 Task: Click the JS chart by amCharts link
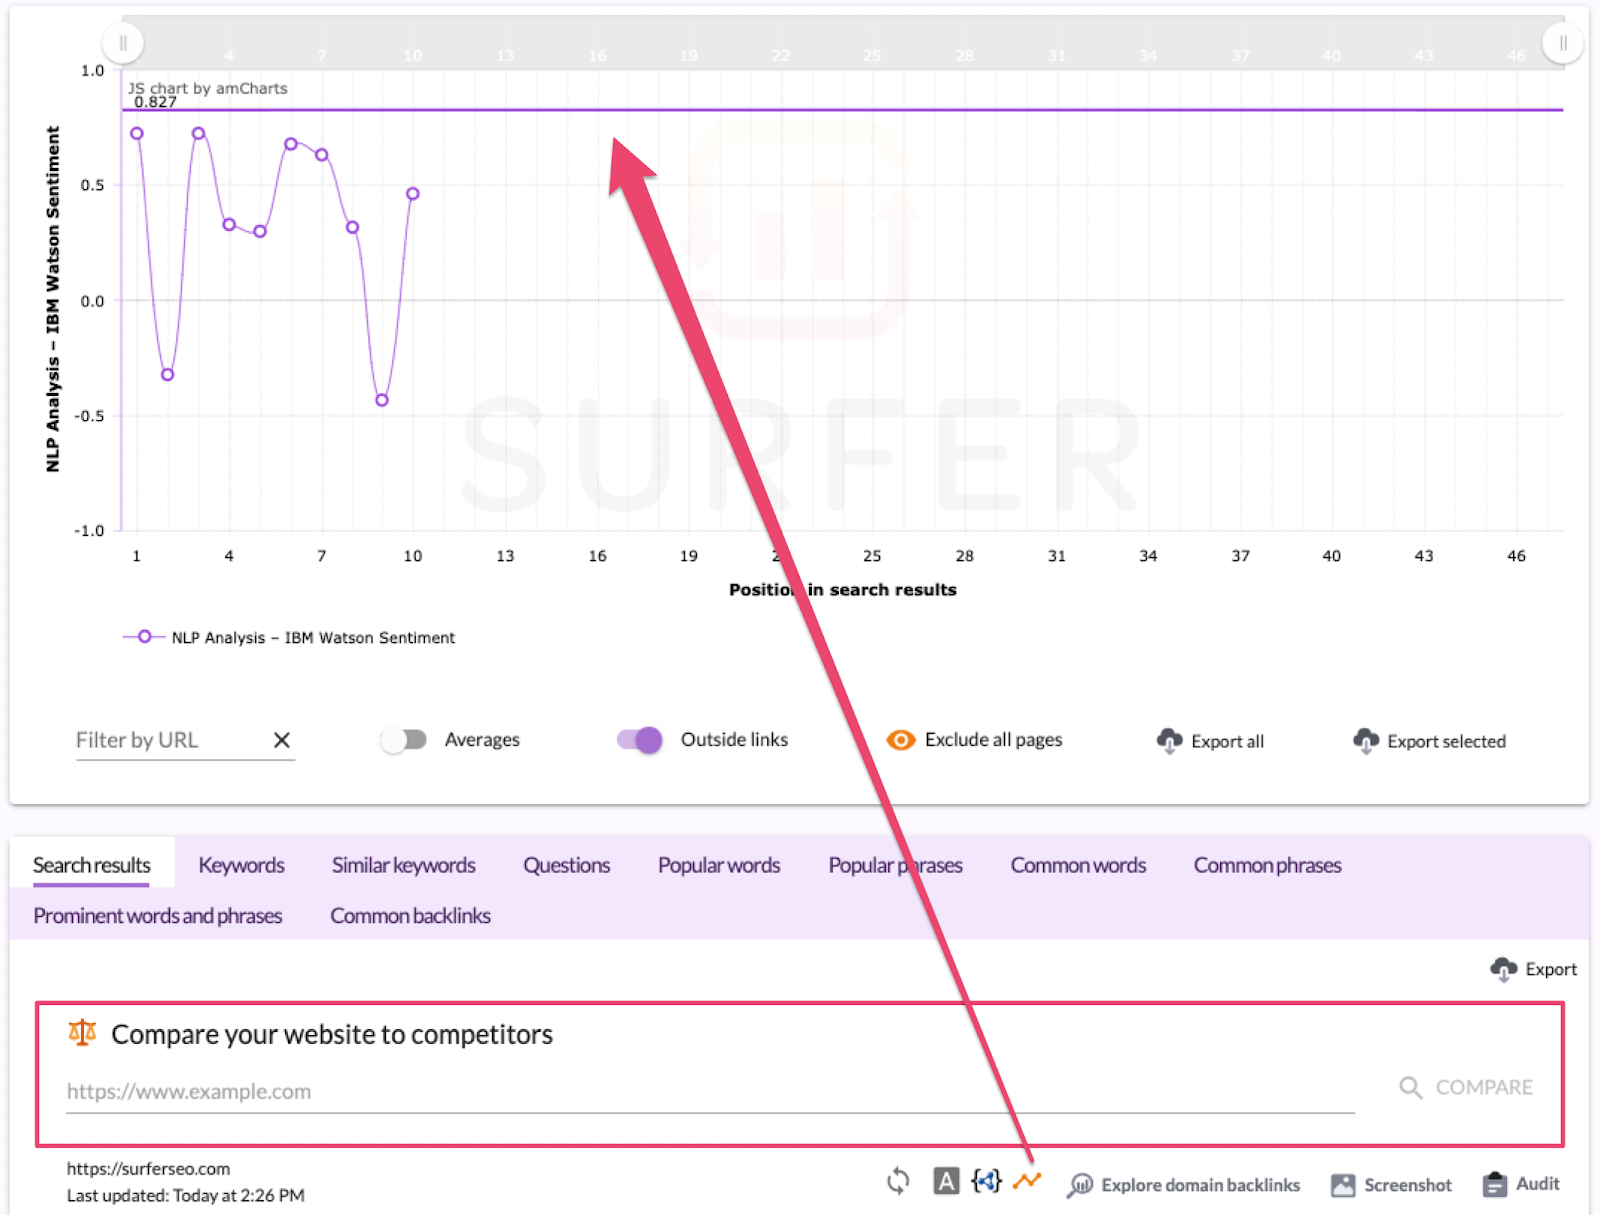pyautogui.click(x=208, y=88)
